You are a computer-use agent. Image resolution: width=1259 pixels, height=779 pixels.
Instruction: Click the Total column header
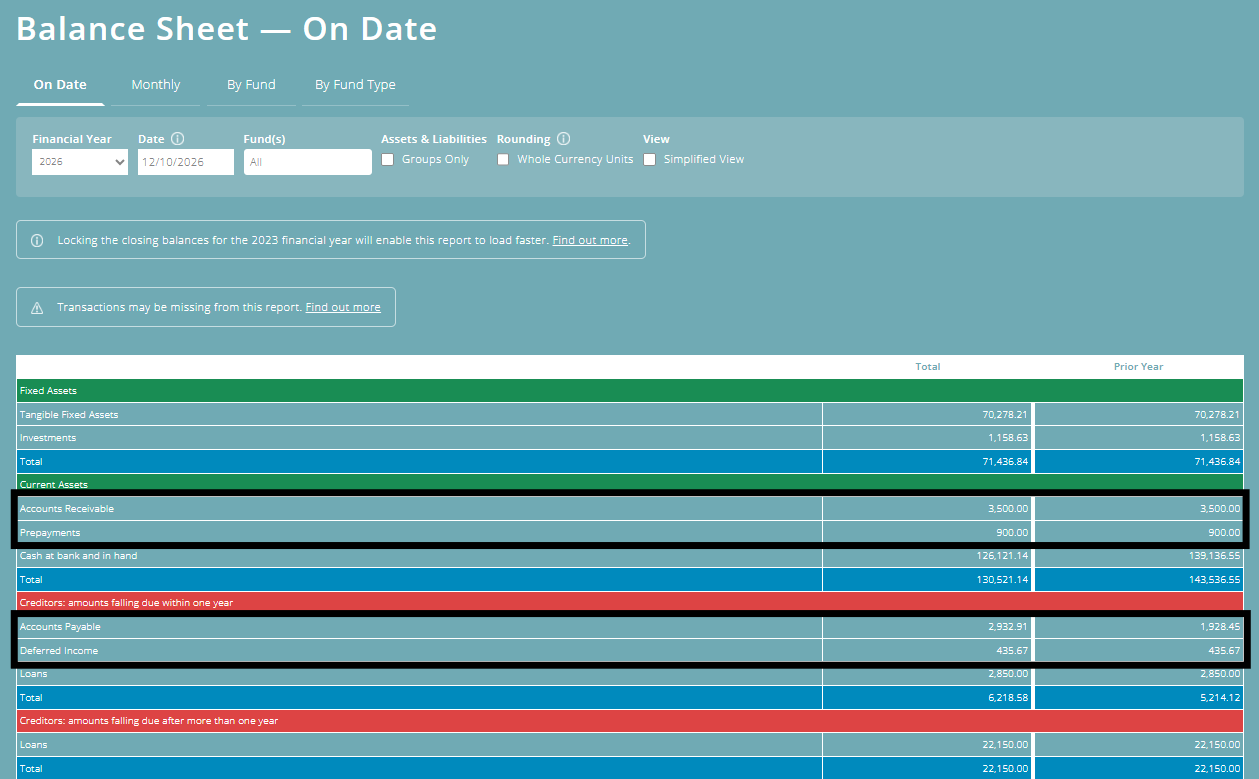928,367
